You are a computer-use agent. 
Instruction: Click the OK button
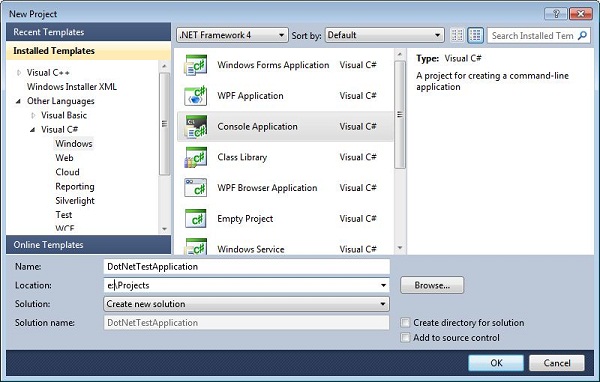[x=496, y=362]
